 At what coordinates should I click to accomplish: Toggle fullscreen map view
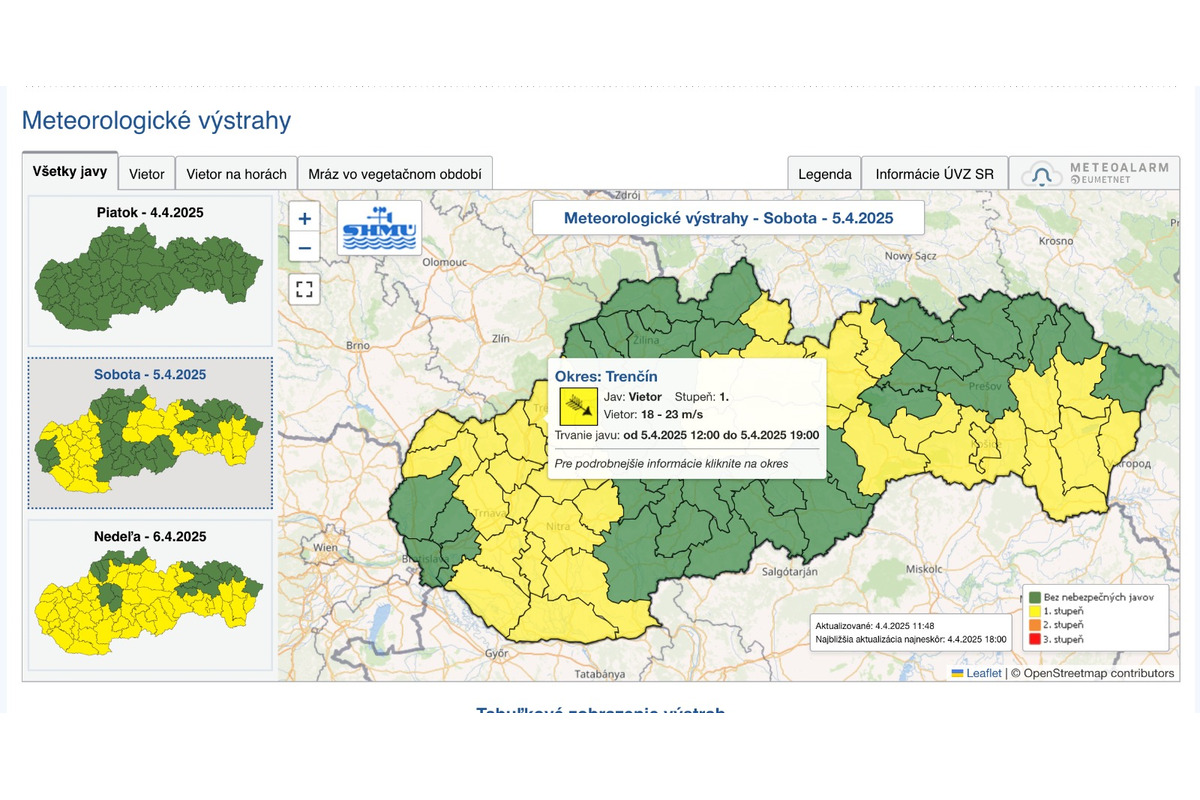click(x=305, y=290)
